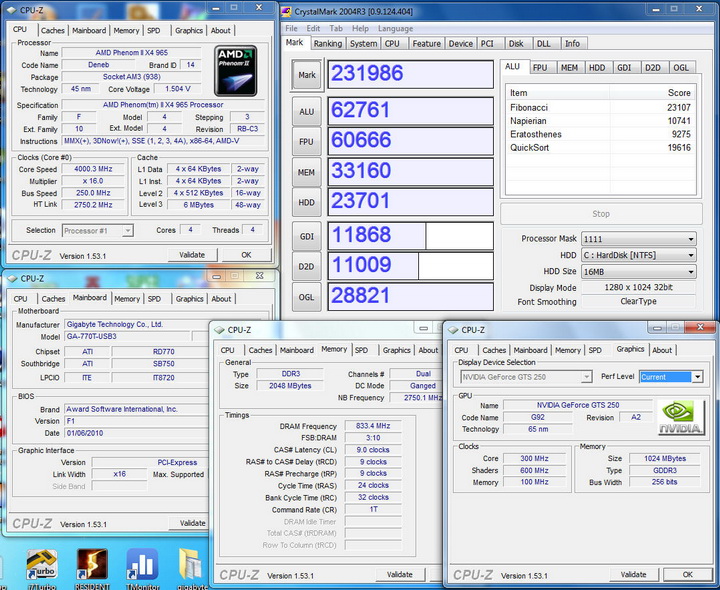Click the 231986 total Mark score field
This screenshot has height=590, width=720.
[411, 74]
